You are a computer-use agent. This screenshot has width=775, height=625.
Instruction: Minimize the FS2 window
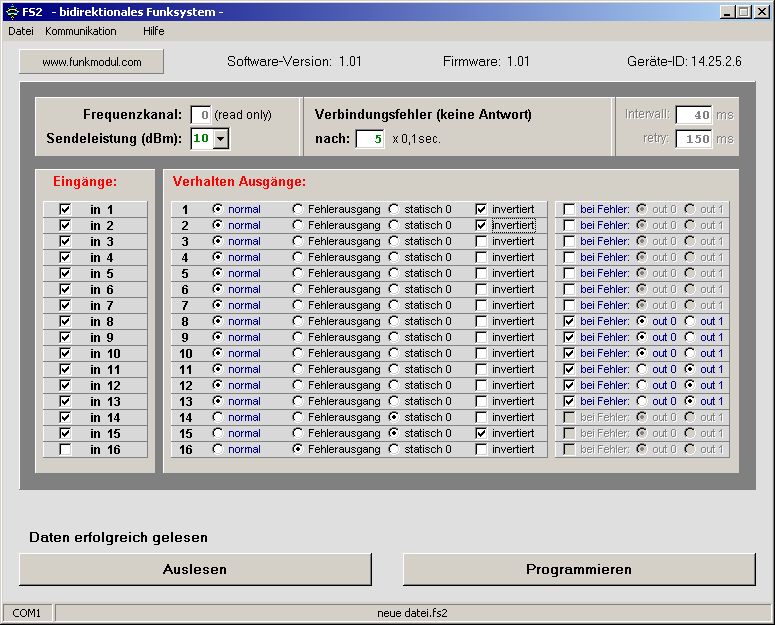[727, 12]
